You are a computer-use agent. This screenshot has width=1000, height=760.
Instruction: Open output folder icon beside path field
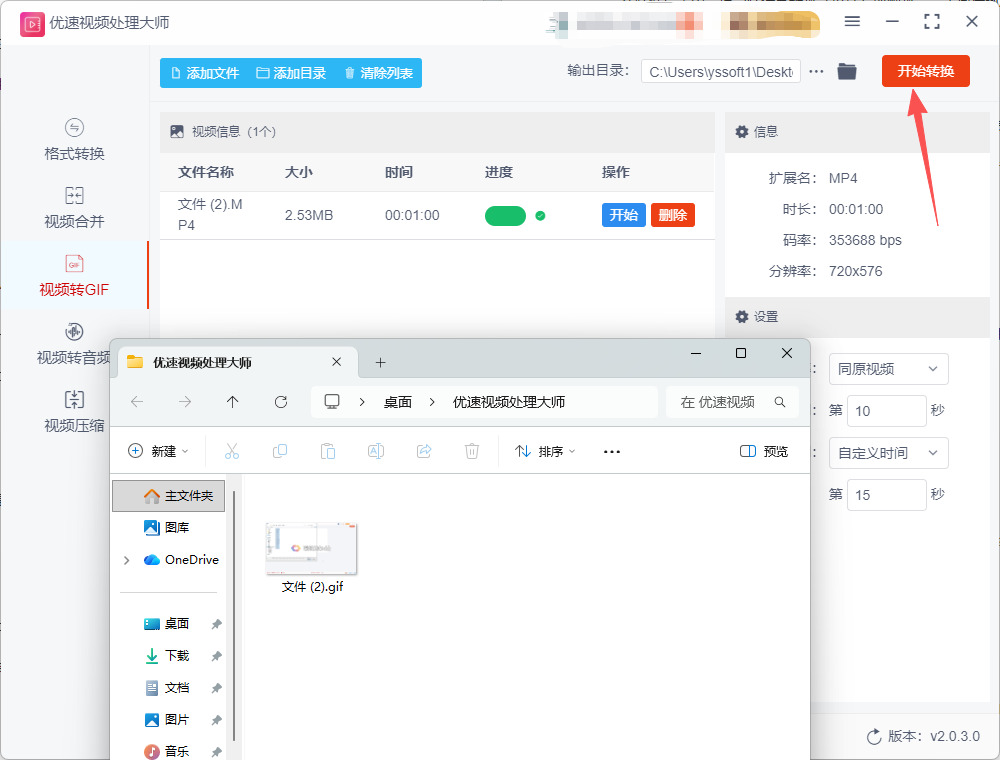tap(847, 72)
